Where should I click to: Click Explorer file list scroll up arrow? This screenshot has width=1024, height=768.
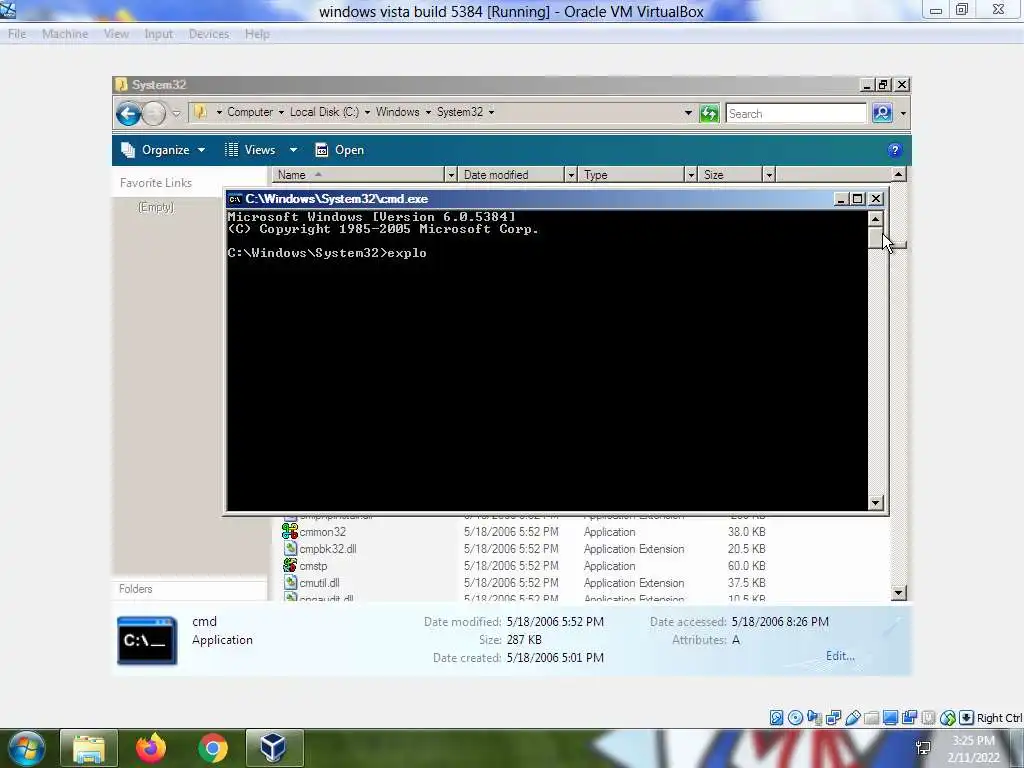pyautogui.click(x=899, y=174)
